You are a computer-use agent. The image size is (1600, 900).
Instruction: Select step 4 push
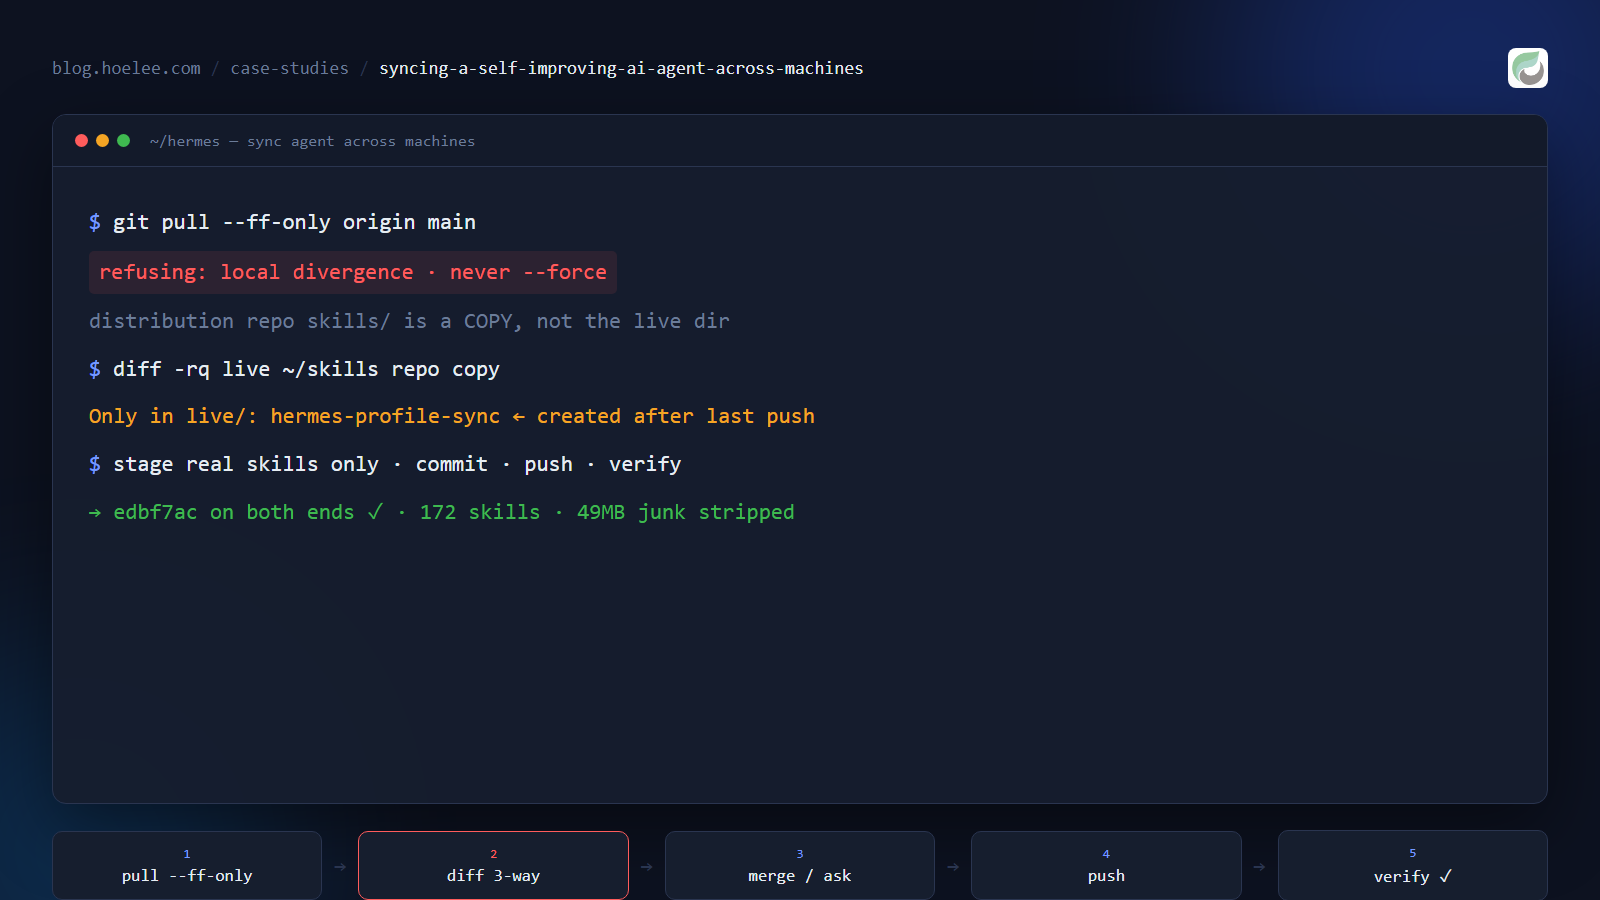[1106, 865]
